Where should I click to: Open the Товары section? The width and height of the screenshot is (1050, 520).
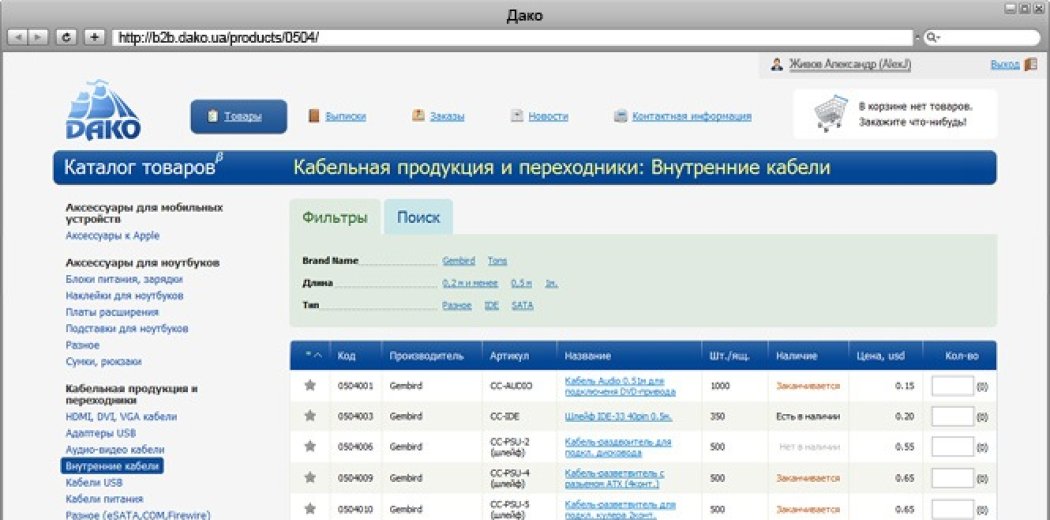[239, 116]
